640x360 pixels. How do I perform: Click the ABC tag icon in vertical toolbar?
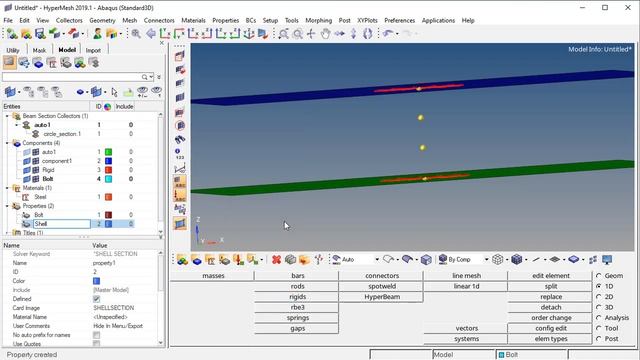point(180,182)
